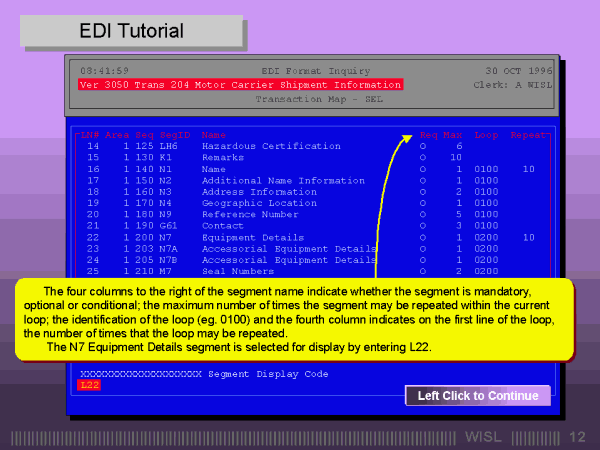
Task: Select the N7 Equipment Details row
Action: tap(244, 237)
